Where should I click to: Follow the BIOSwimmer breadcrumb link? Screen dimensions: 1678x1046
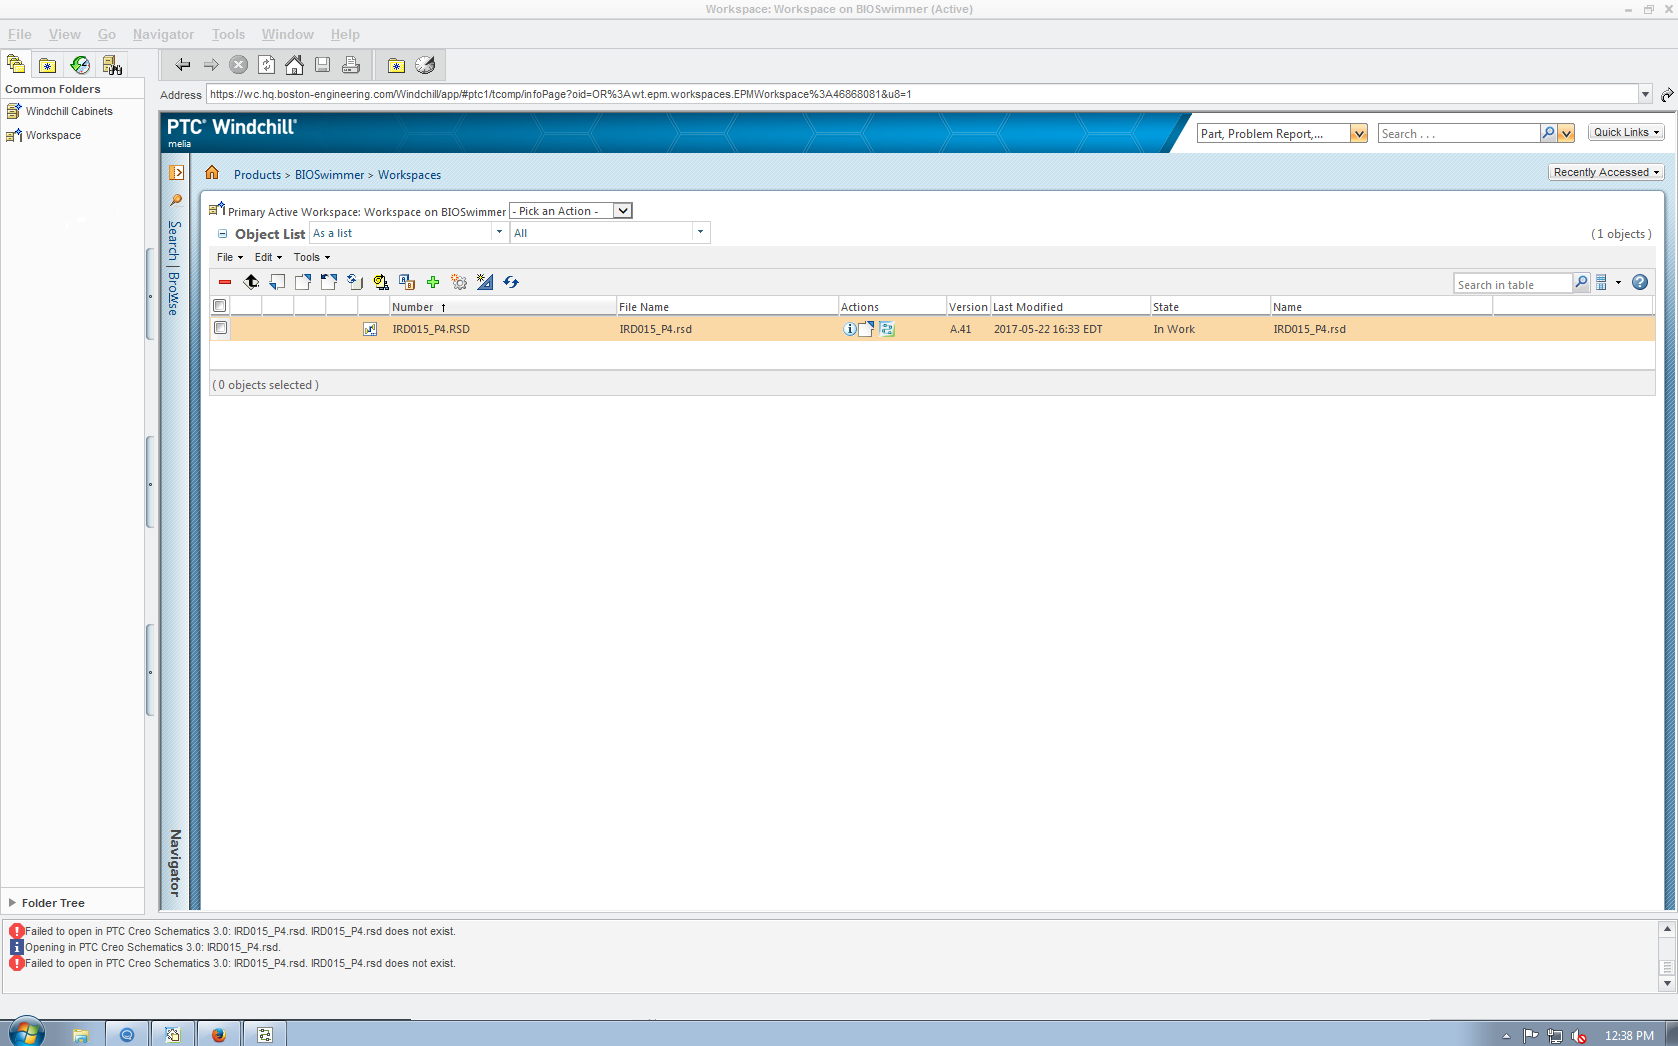click(329, 175)
